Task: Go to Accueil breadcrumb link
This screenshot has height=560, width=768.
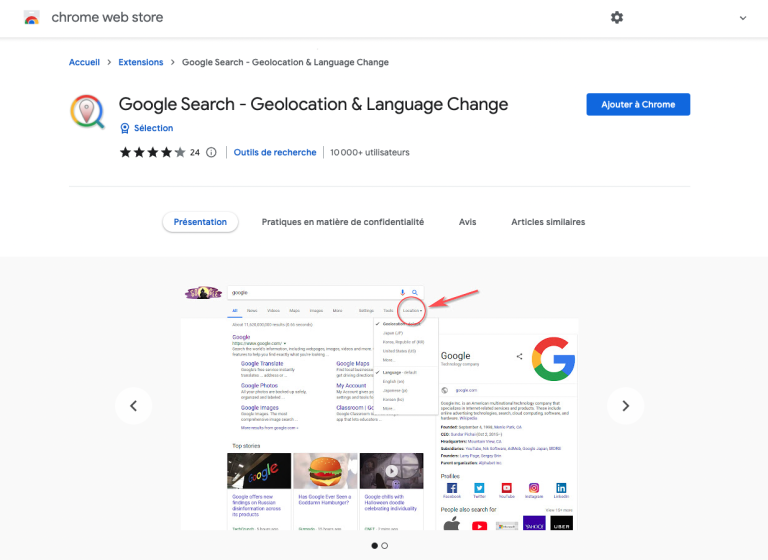Action: (84, 62)
